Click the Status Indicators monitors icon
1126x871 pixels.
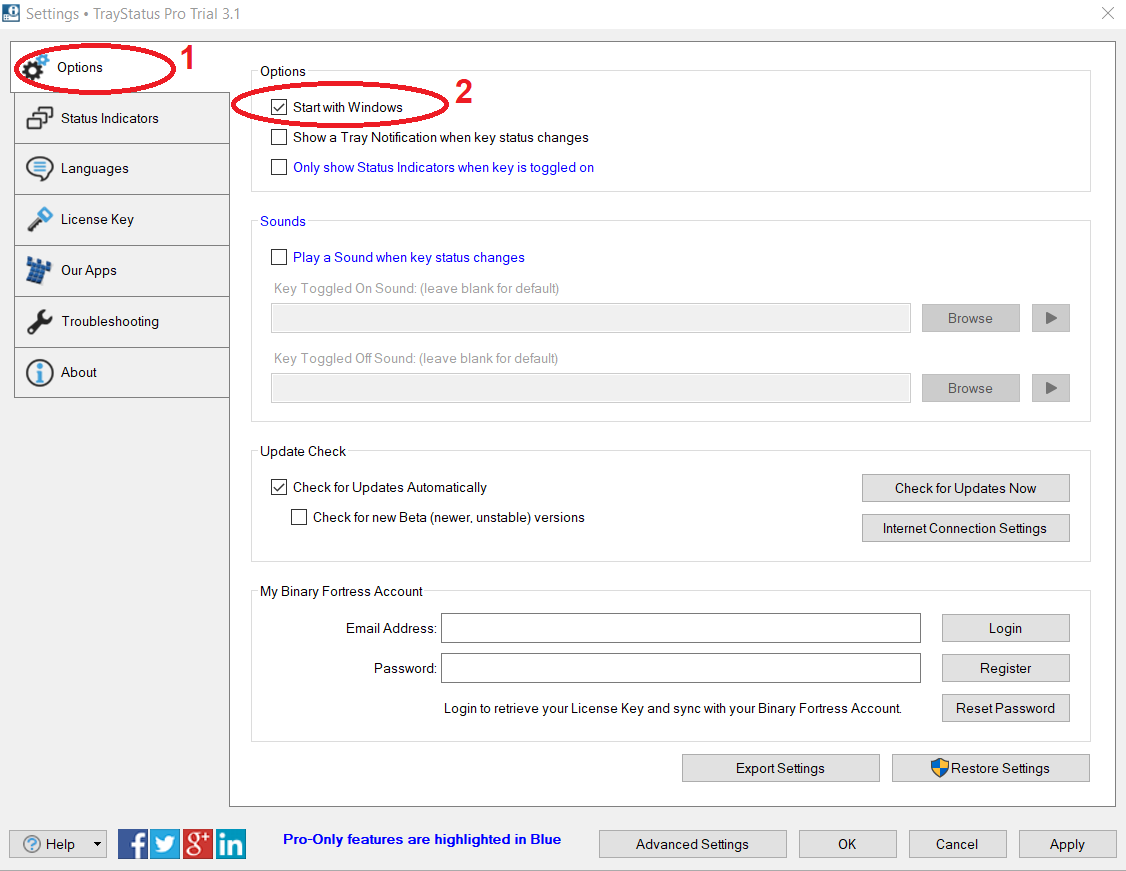point(39,118)
